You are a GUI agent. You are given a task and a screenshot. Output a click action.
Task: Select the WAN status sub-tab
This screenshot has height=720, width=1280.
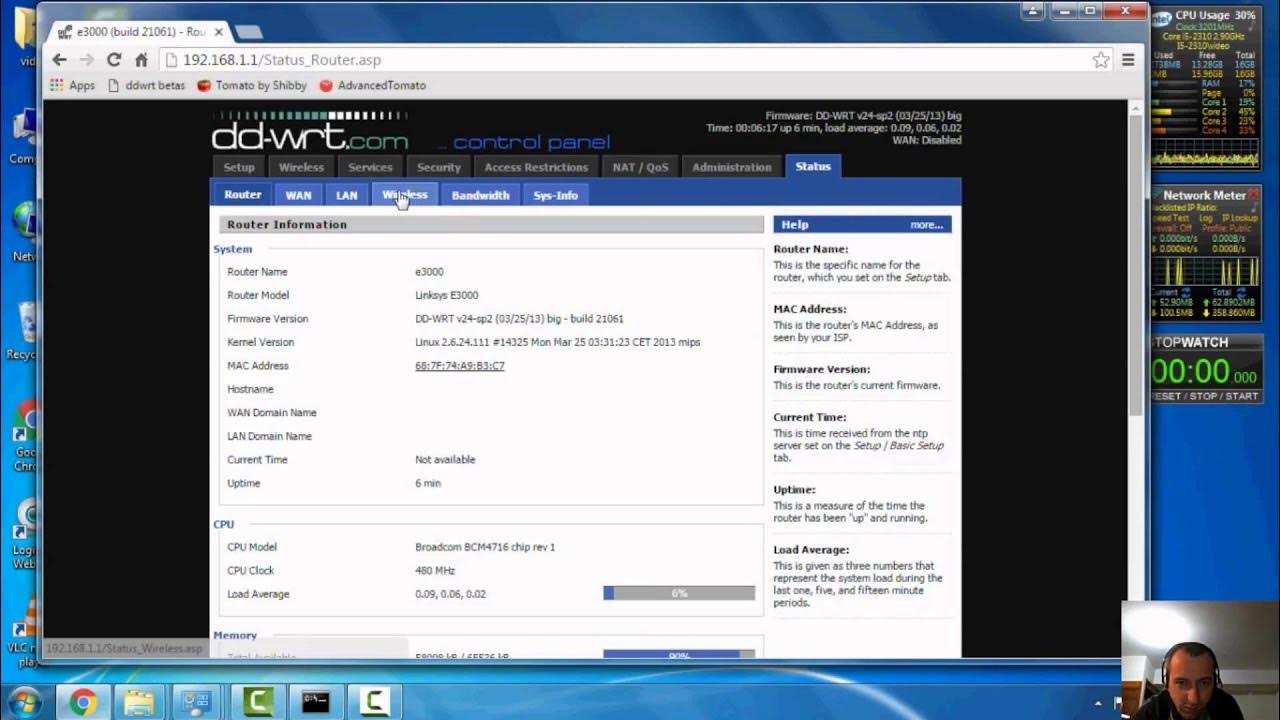(x=298, y=195)
